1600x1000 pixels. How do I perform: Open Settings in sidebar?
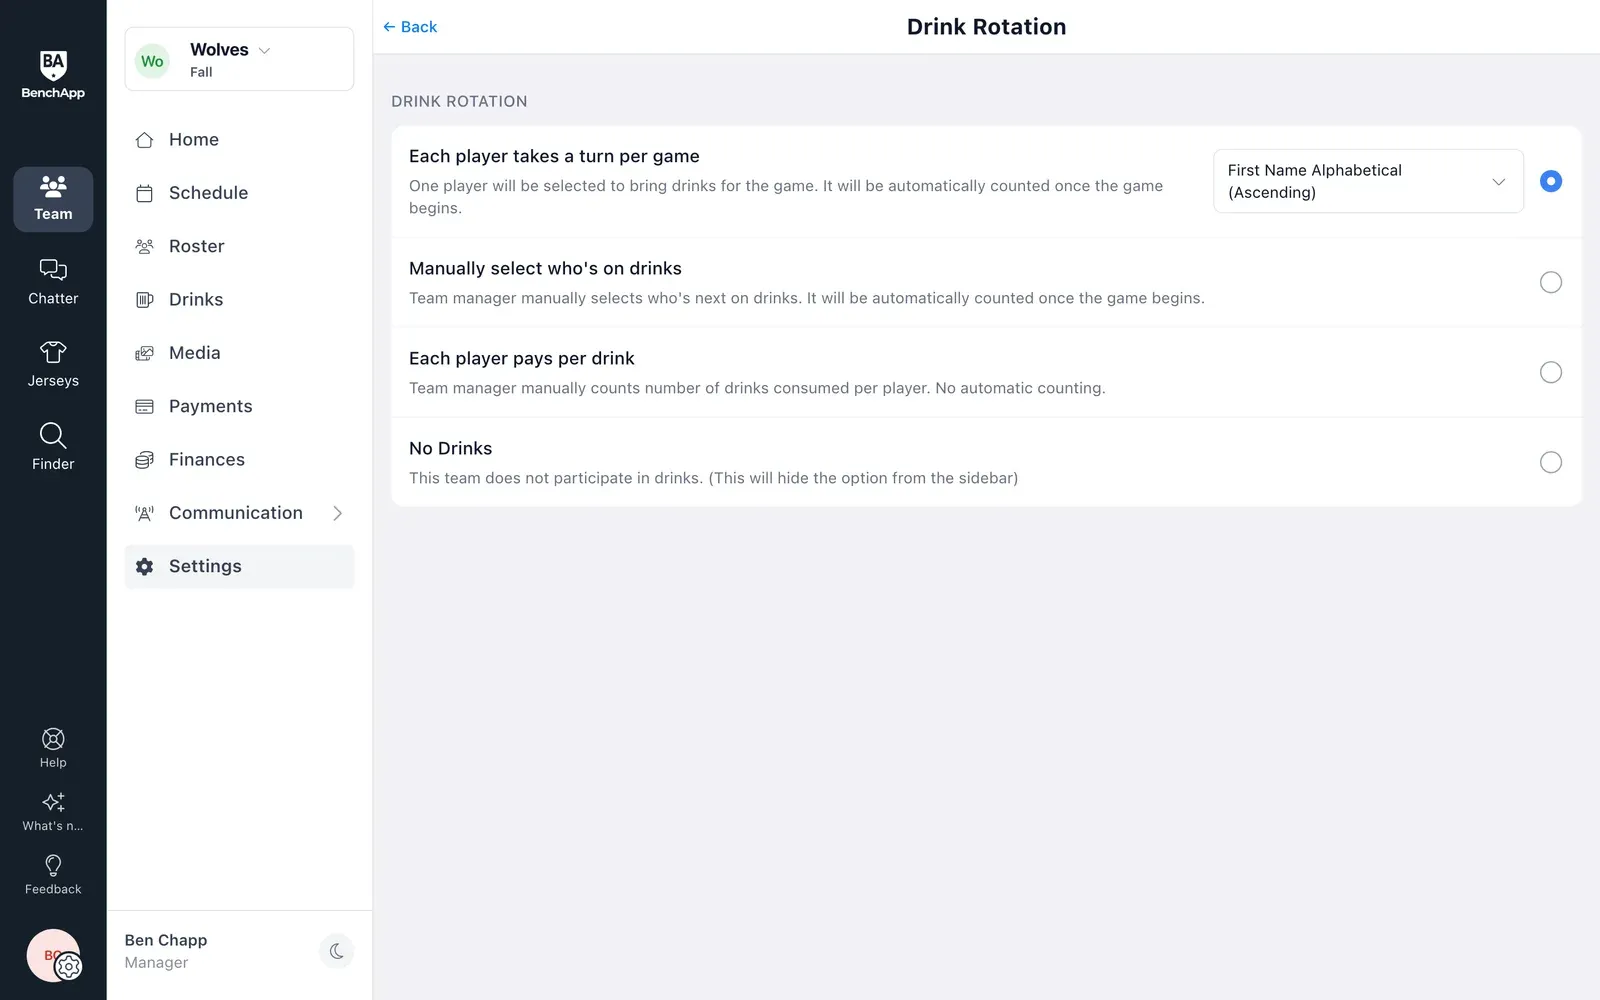pyautogui.click(x=239, y=566)
